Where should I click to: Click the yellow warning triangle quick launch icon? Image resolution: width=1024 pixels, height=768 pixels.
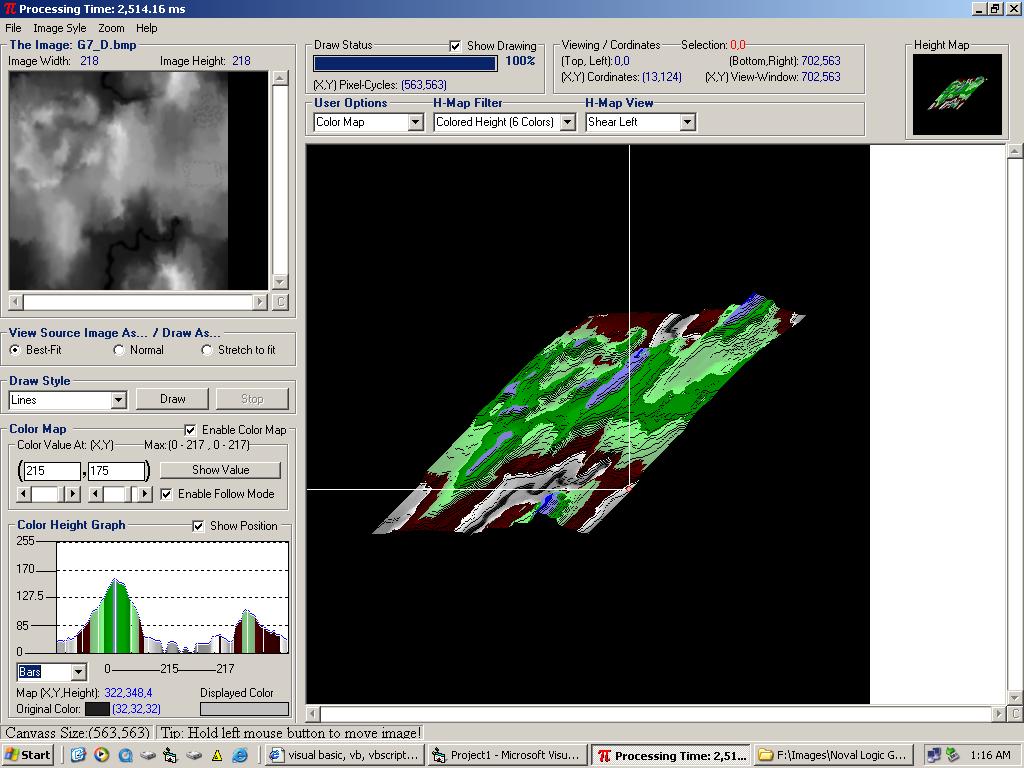[216, 756]
